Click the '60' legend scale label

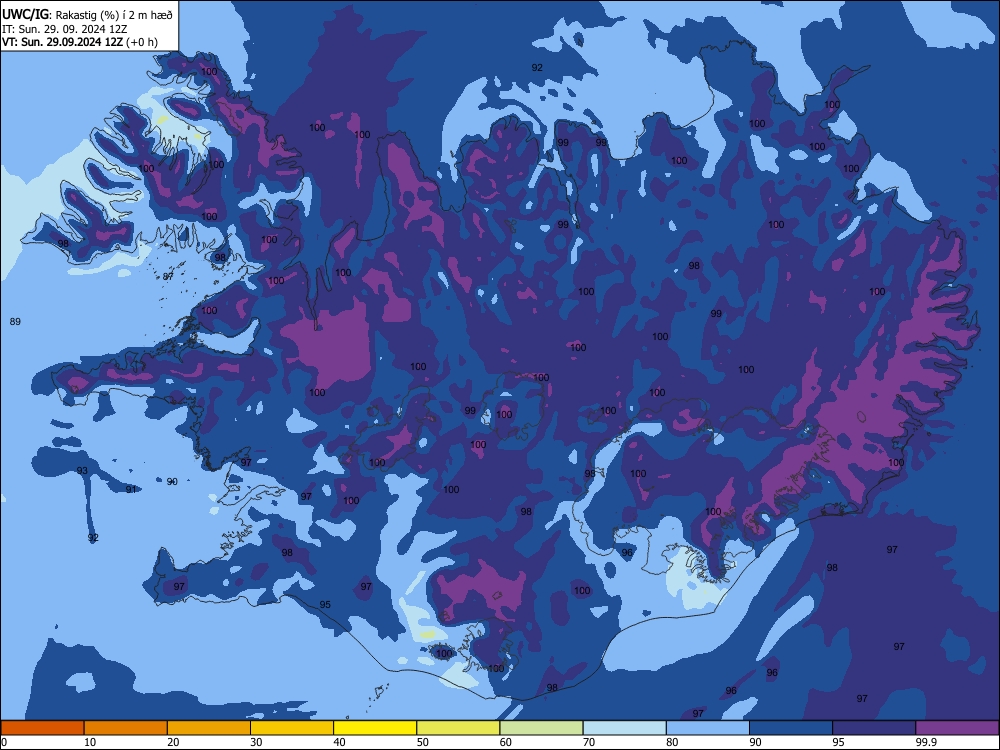506,742
